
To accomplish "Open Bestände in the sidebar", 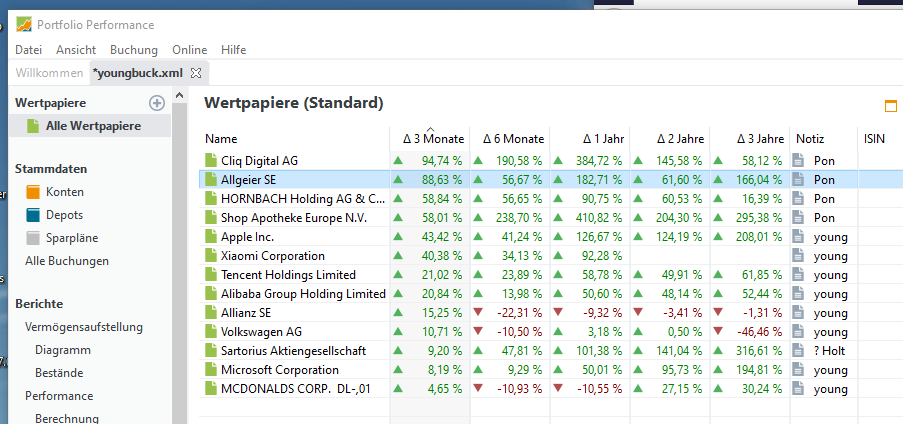I will (x=59, y=373).
